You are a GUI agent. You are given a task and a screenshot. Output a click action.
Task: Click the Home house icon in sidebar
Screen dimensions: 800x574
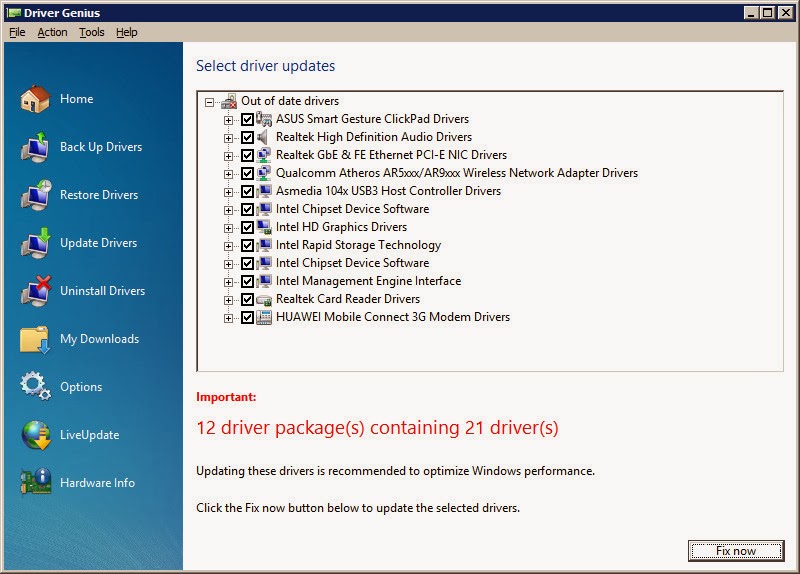click(x=35, y=98)
